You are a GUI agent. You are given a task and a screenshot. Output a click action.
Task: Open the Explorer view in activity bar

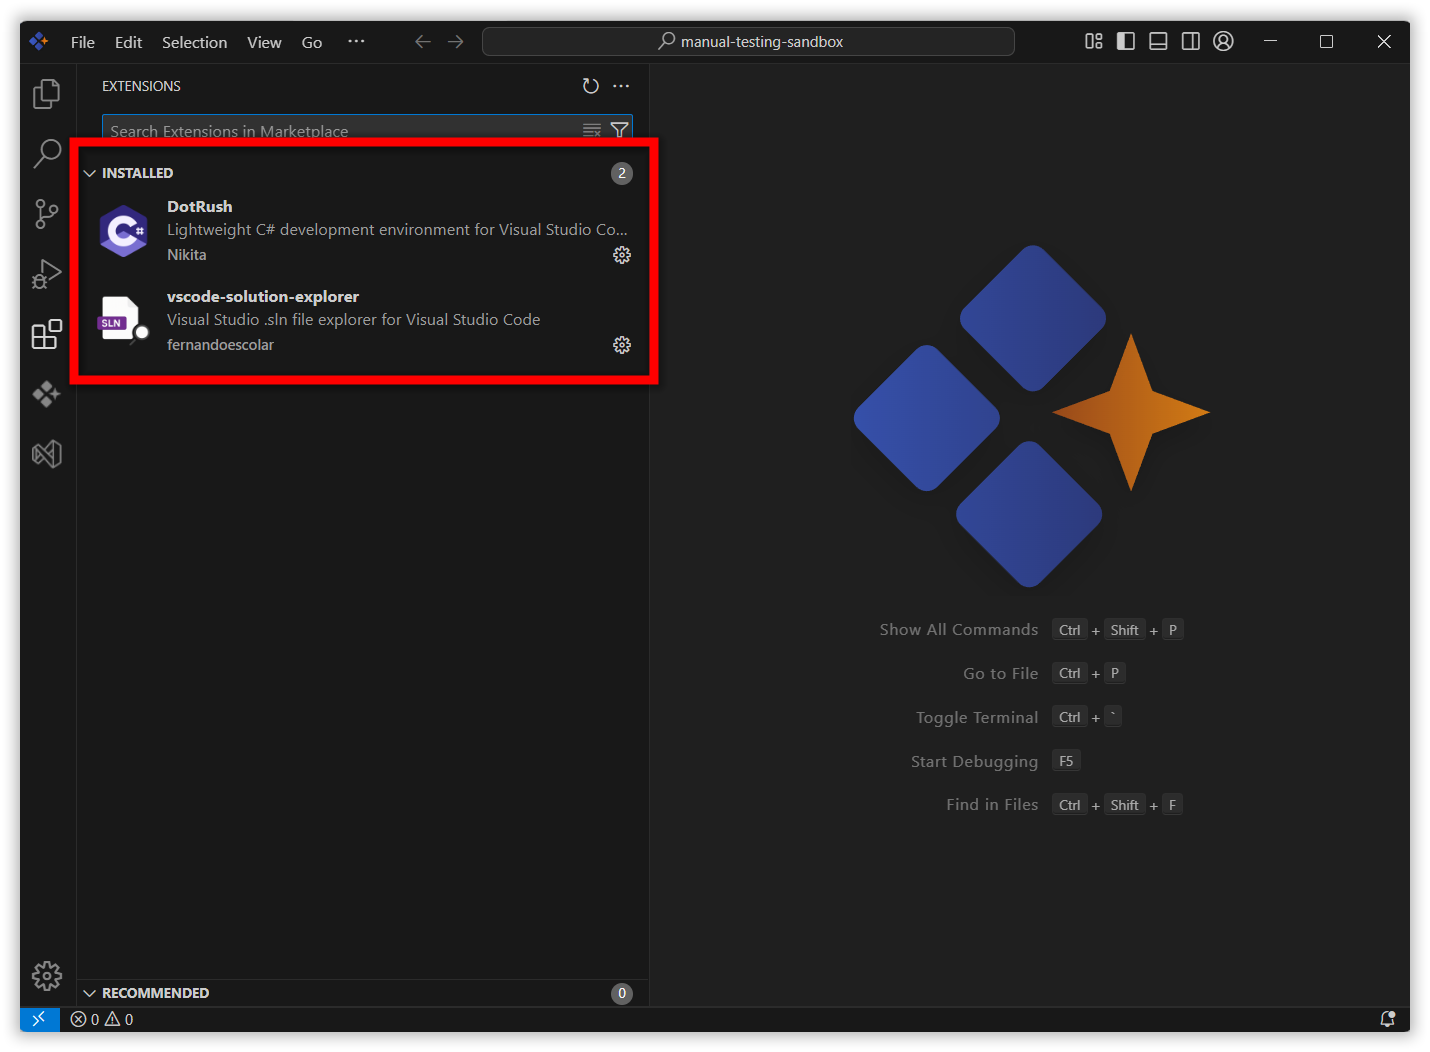click(x=47, y=94)
